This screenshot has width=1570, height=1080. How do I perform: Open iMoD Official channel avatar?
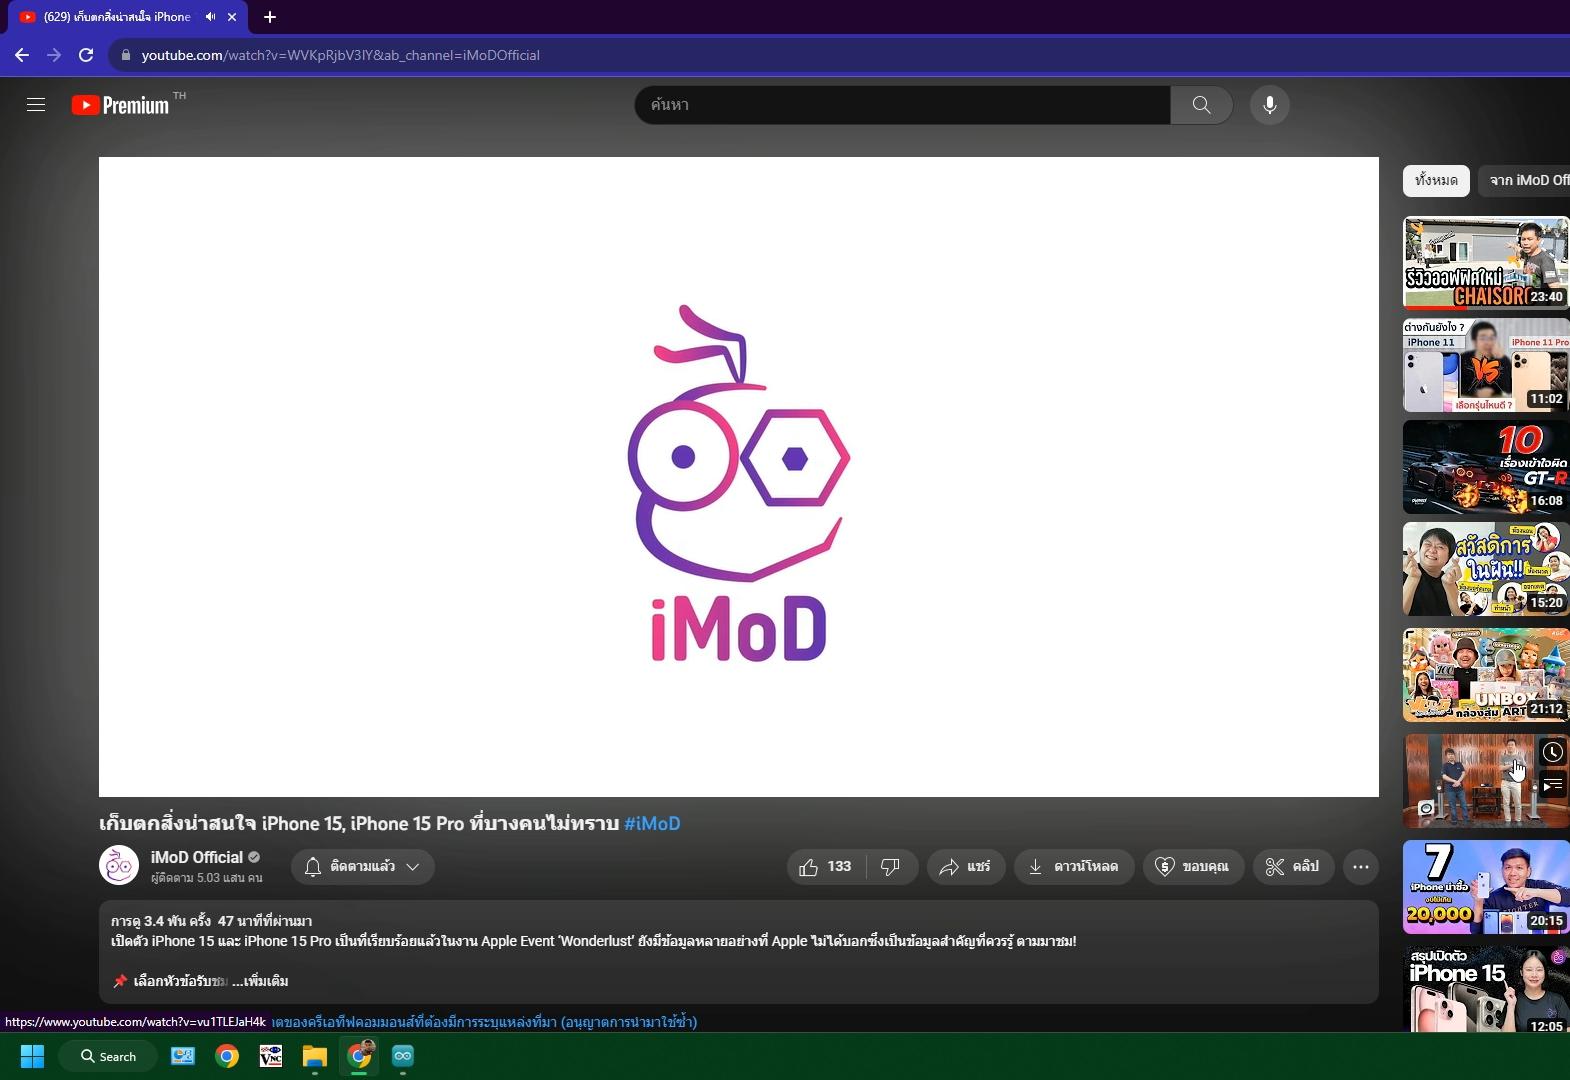tap(119, 866)
